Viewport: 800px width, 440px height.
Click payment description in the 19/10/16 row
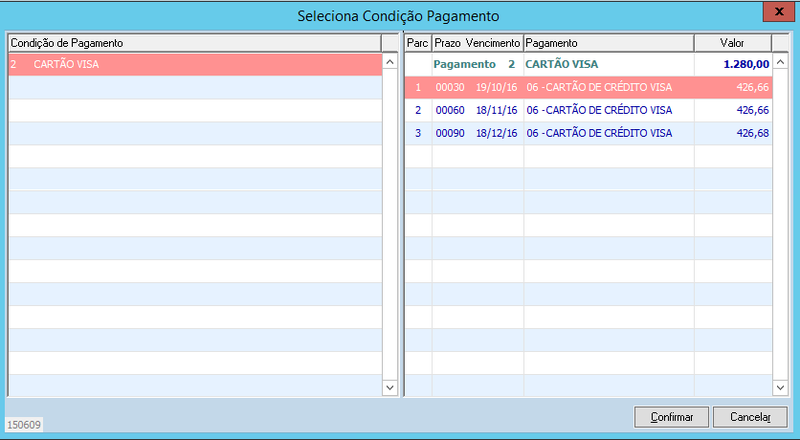click(599, 87)
